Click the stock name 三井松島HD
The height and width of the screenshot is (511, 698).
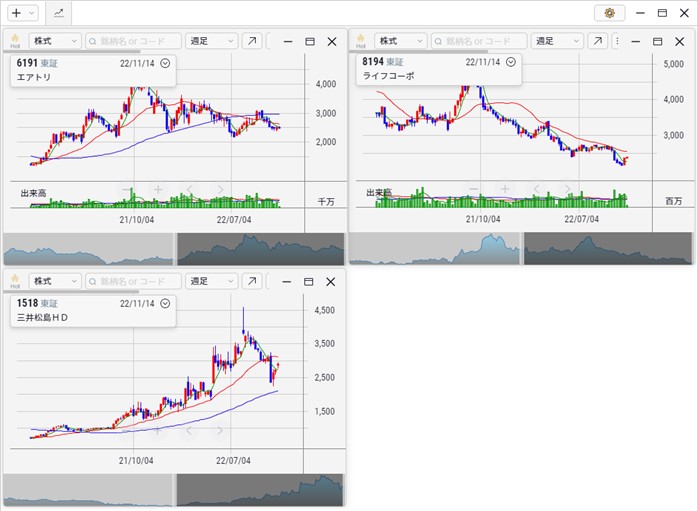42,317
